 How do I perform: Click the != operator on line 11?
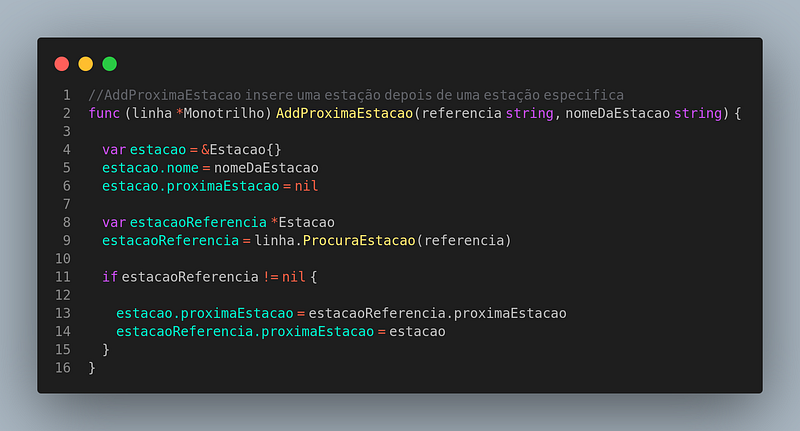[x=271, y=277]
